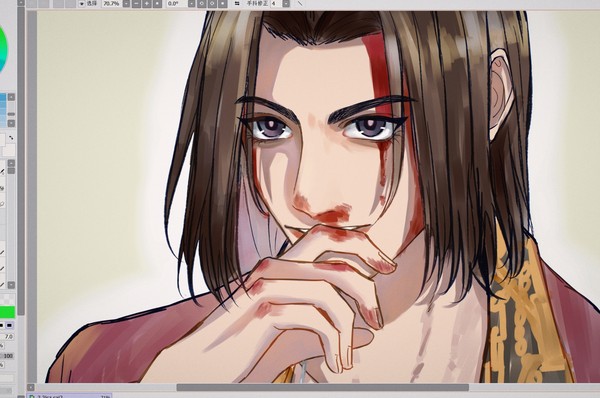The height and width of the screenshot is (398, 600).
Task: Click the horizontal canvas scrollbar thumb
Action: [x=322, y=387]
